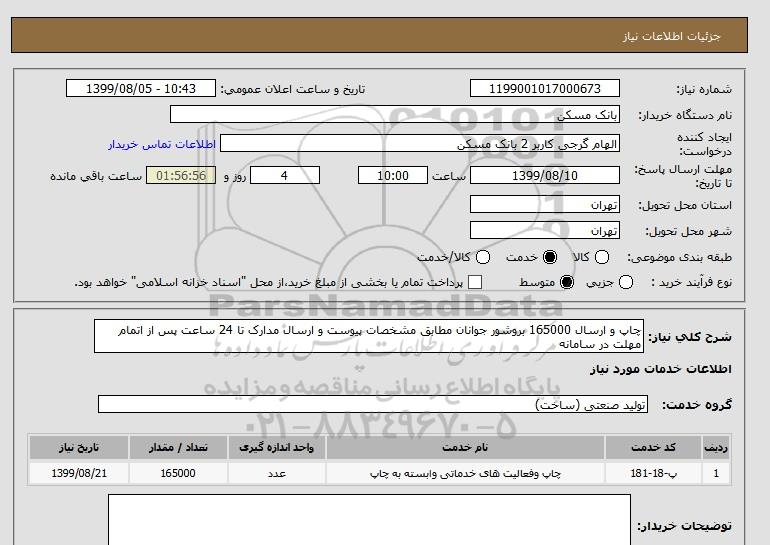770x545 pixels.
Task: Click the شماره نیاز field 1199001017000673
Action: (x=545, y=88)
